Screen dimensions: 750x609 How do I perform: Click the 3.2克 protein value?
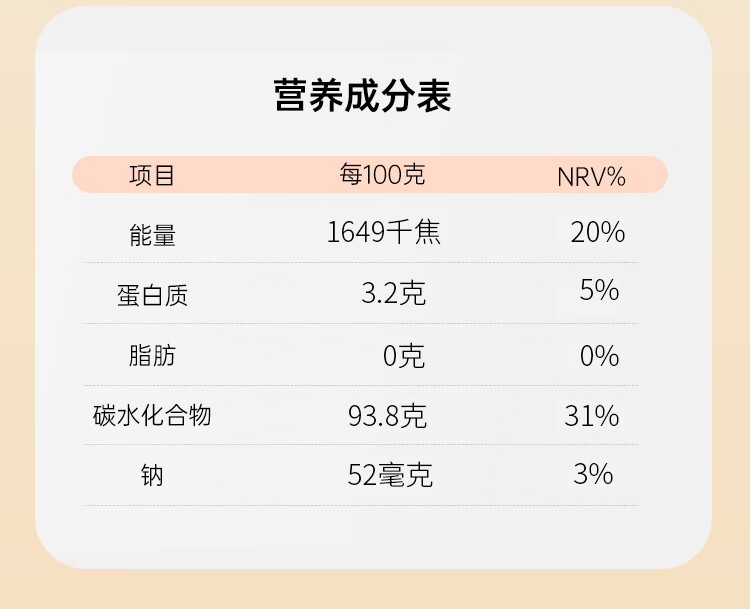point(393,293)
